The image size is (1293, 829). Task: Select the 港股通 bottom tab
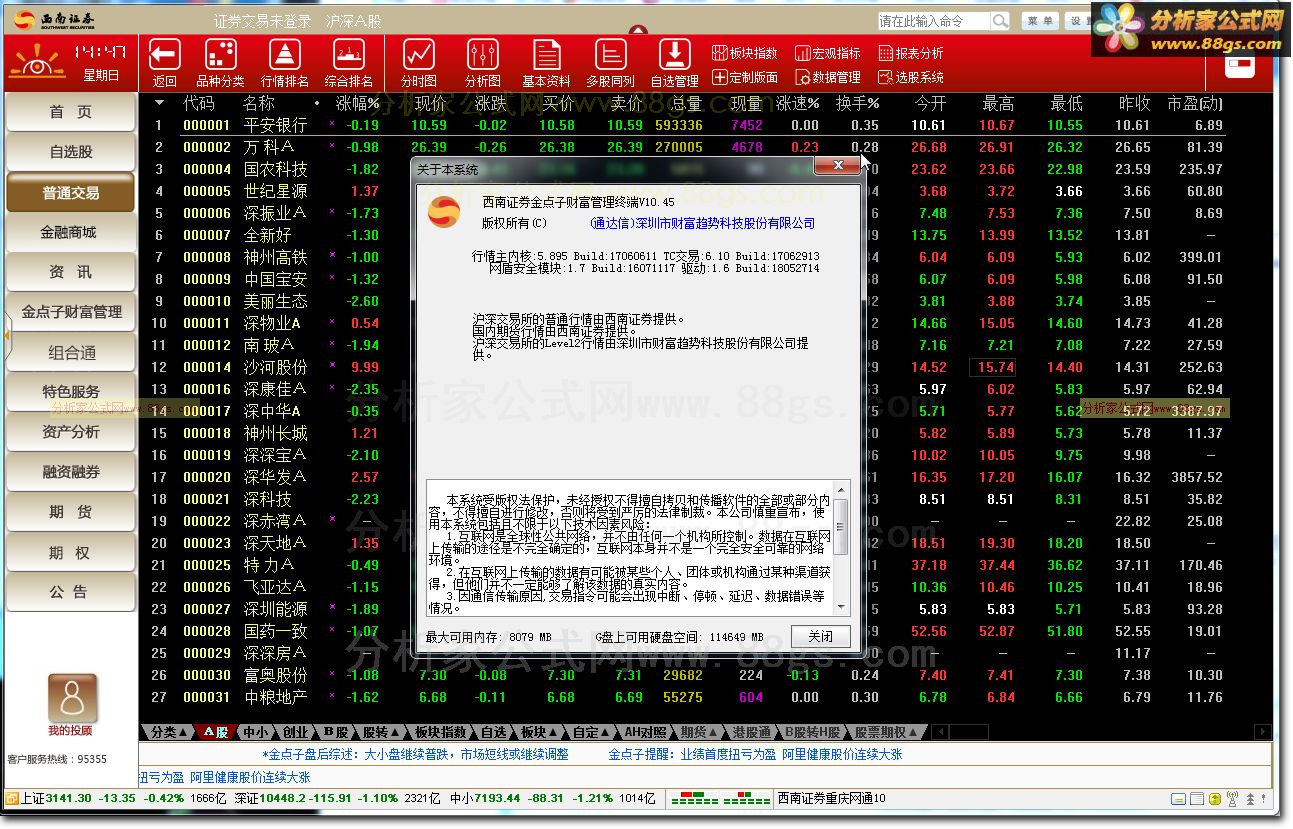(752, 732)
